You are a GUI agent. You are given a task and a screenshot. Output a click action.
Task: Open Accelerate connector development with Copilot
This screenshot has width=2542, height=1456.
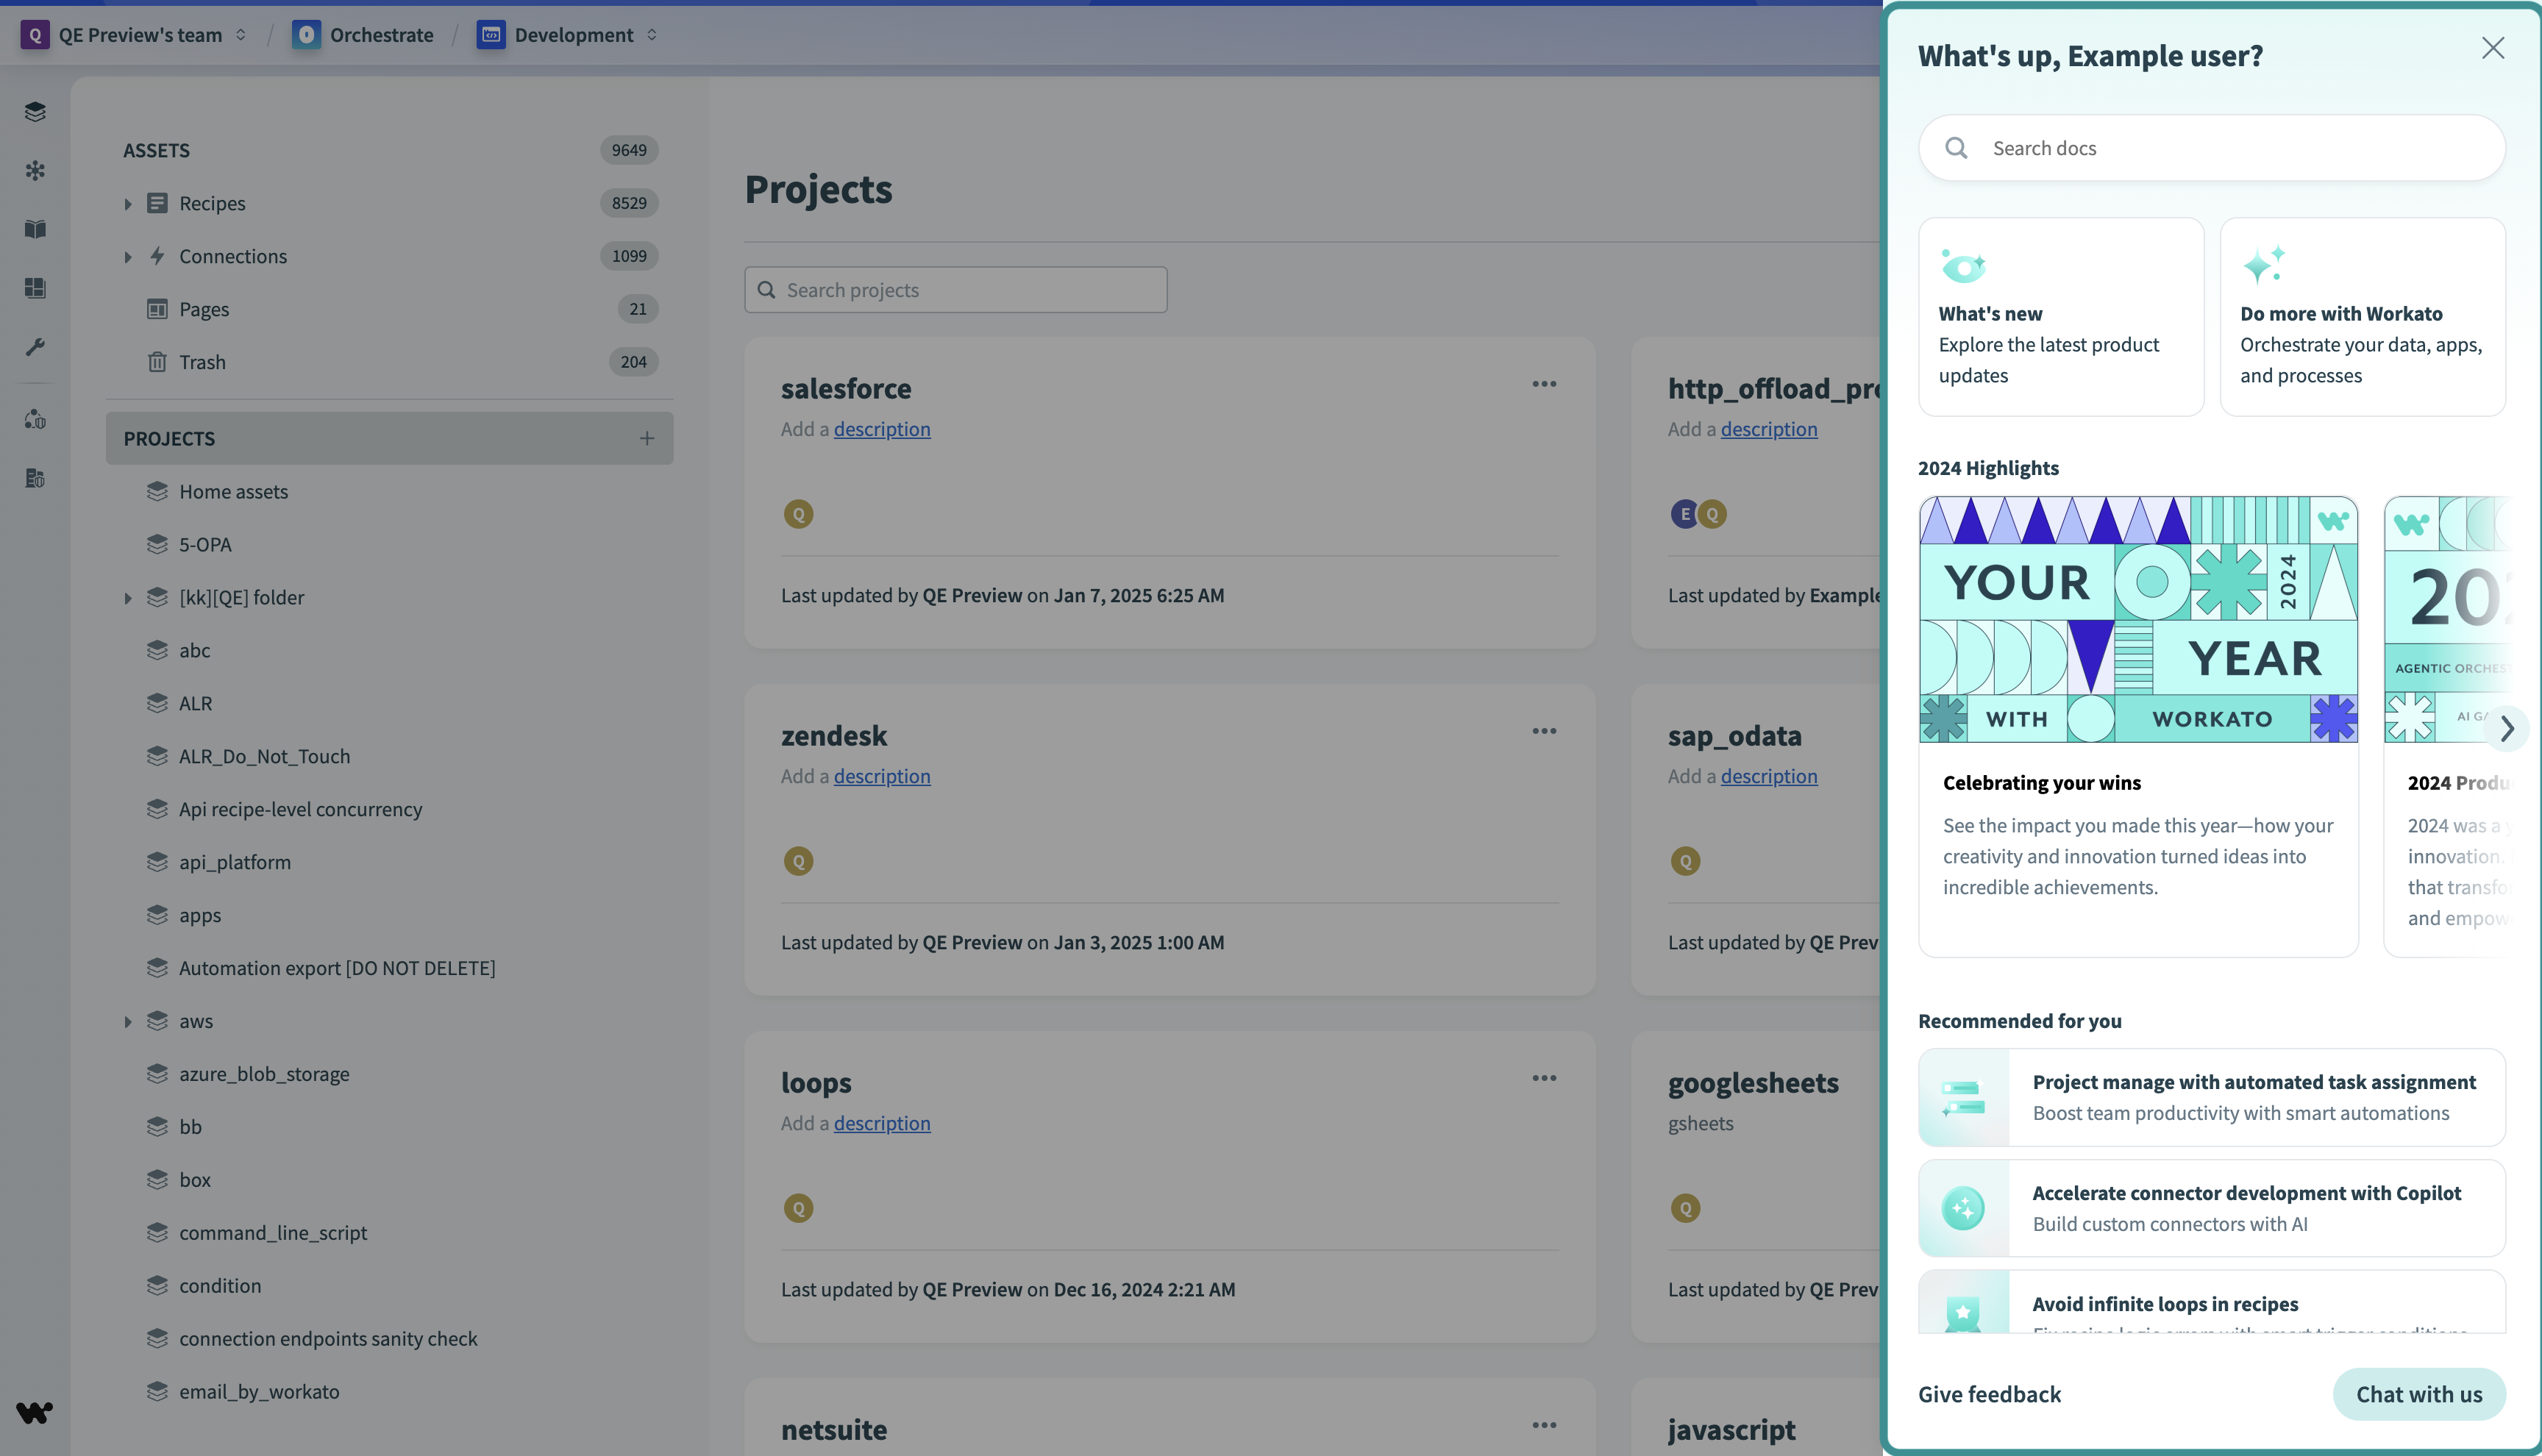click(x=2211, y=1208)
